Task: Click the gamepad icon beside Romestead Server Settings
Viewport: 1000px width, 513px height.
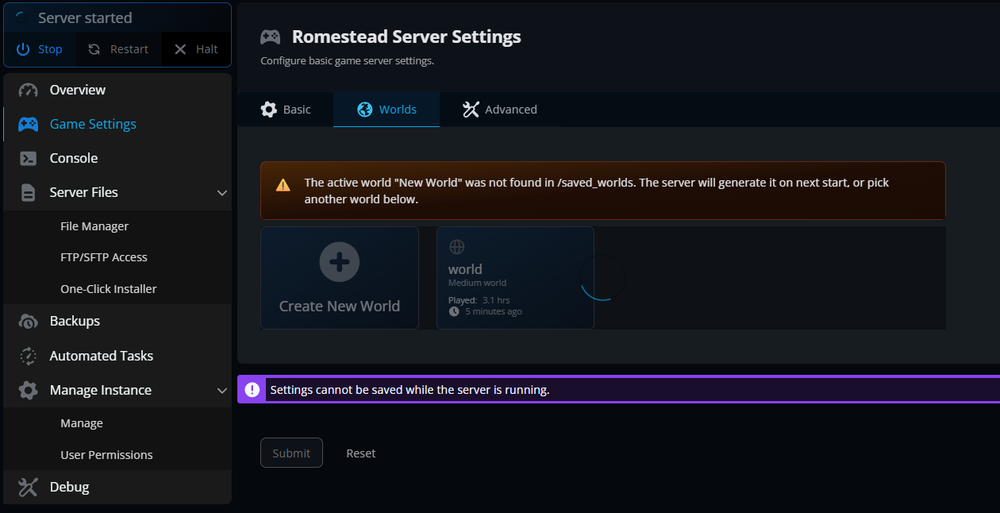Action: (270, 37)
